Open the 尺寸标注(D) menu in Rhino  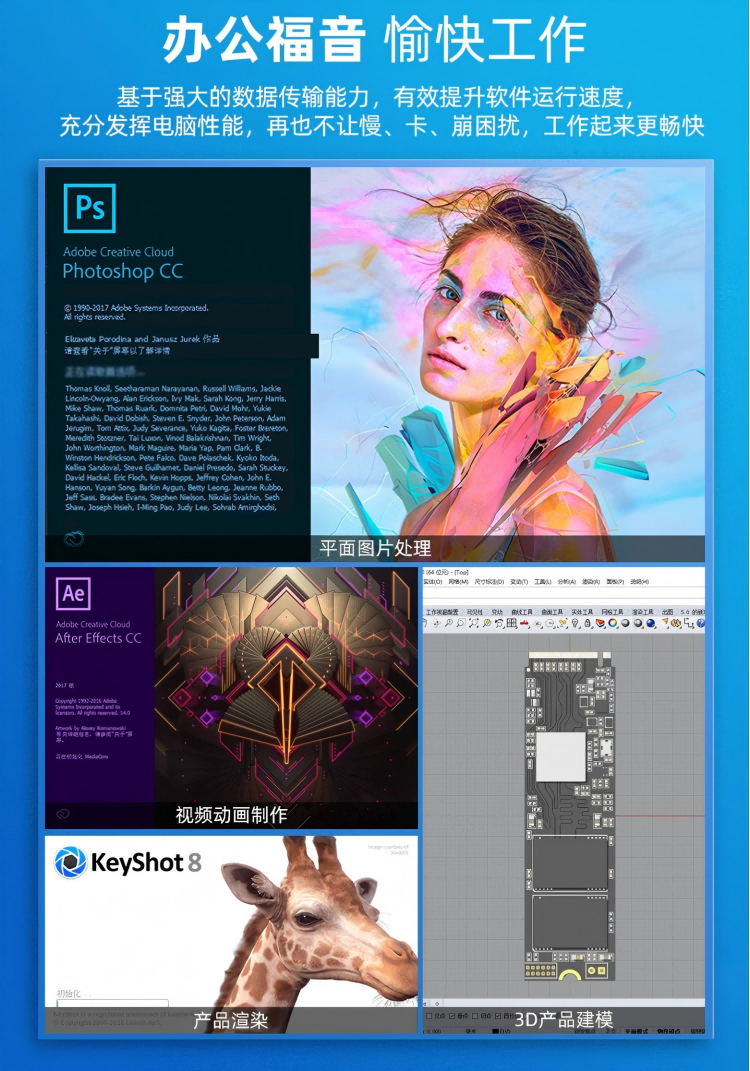489,581
